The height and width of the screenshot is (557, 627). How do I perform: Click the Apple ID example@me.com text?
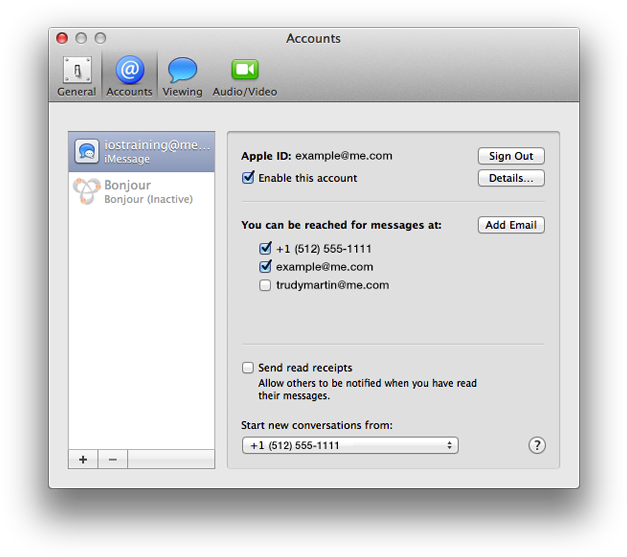(317, 156)
